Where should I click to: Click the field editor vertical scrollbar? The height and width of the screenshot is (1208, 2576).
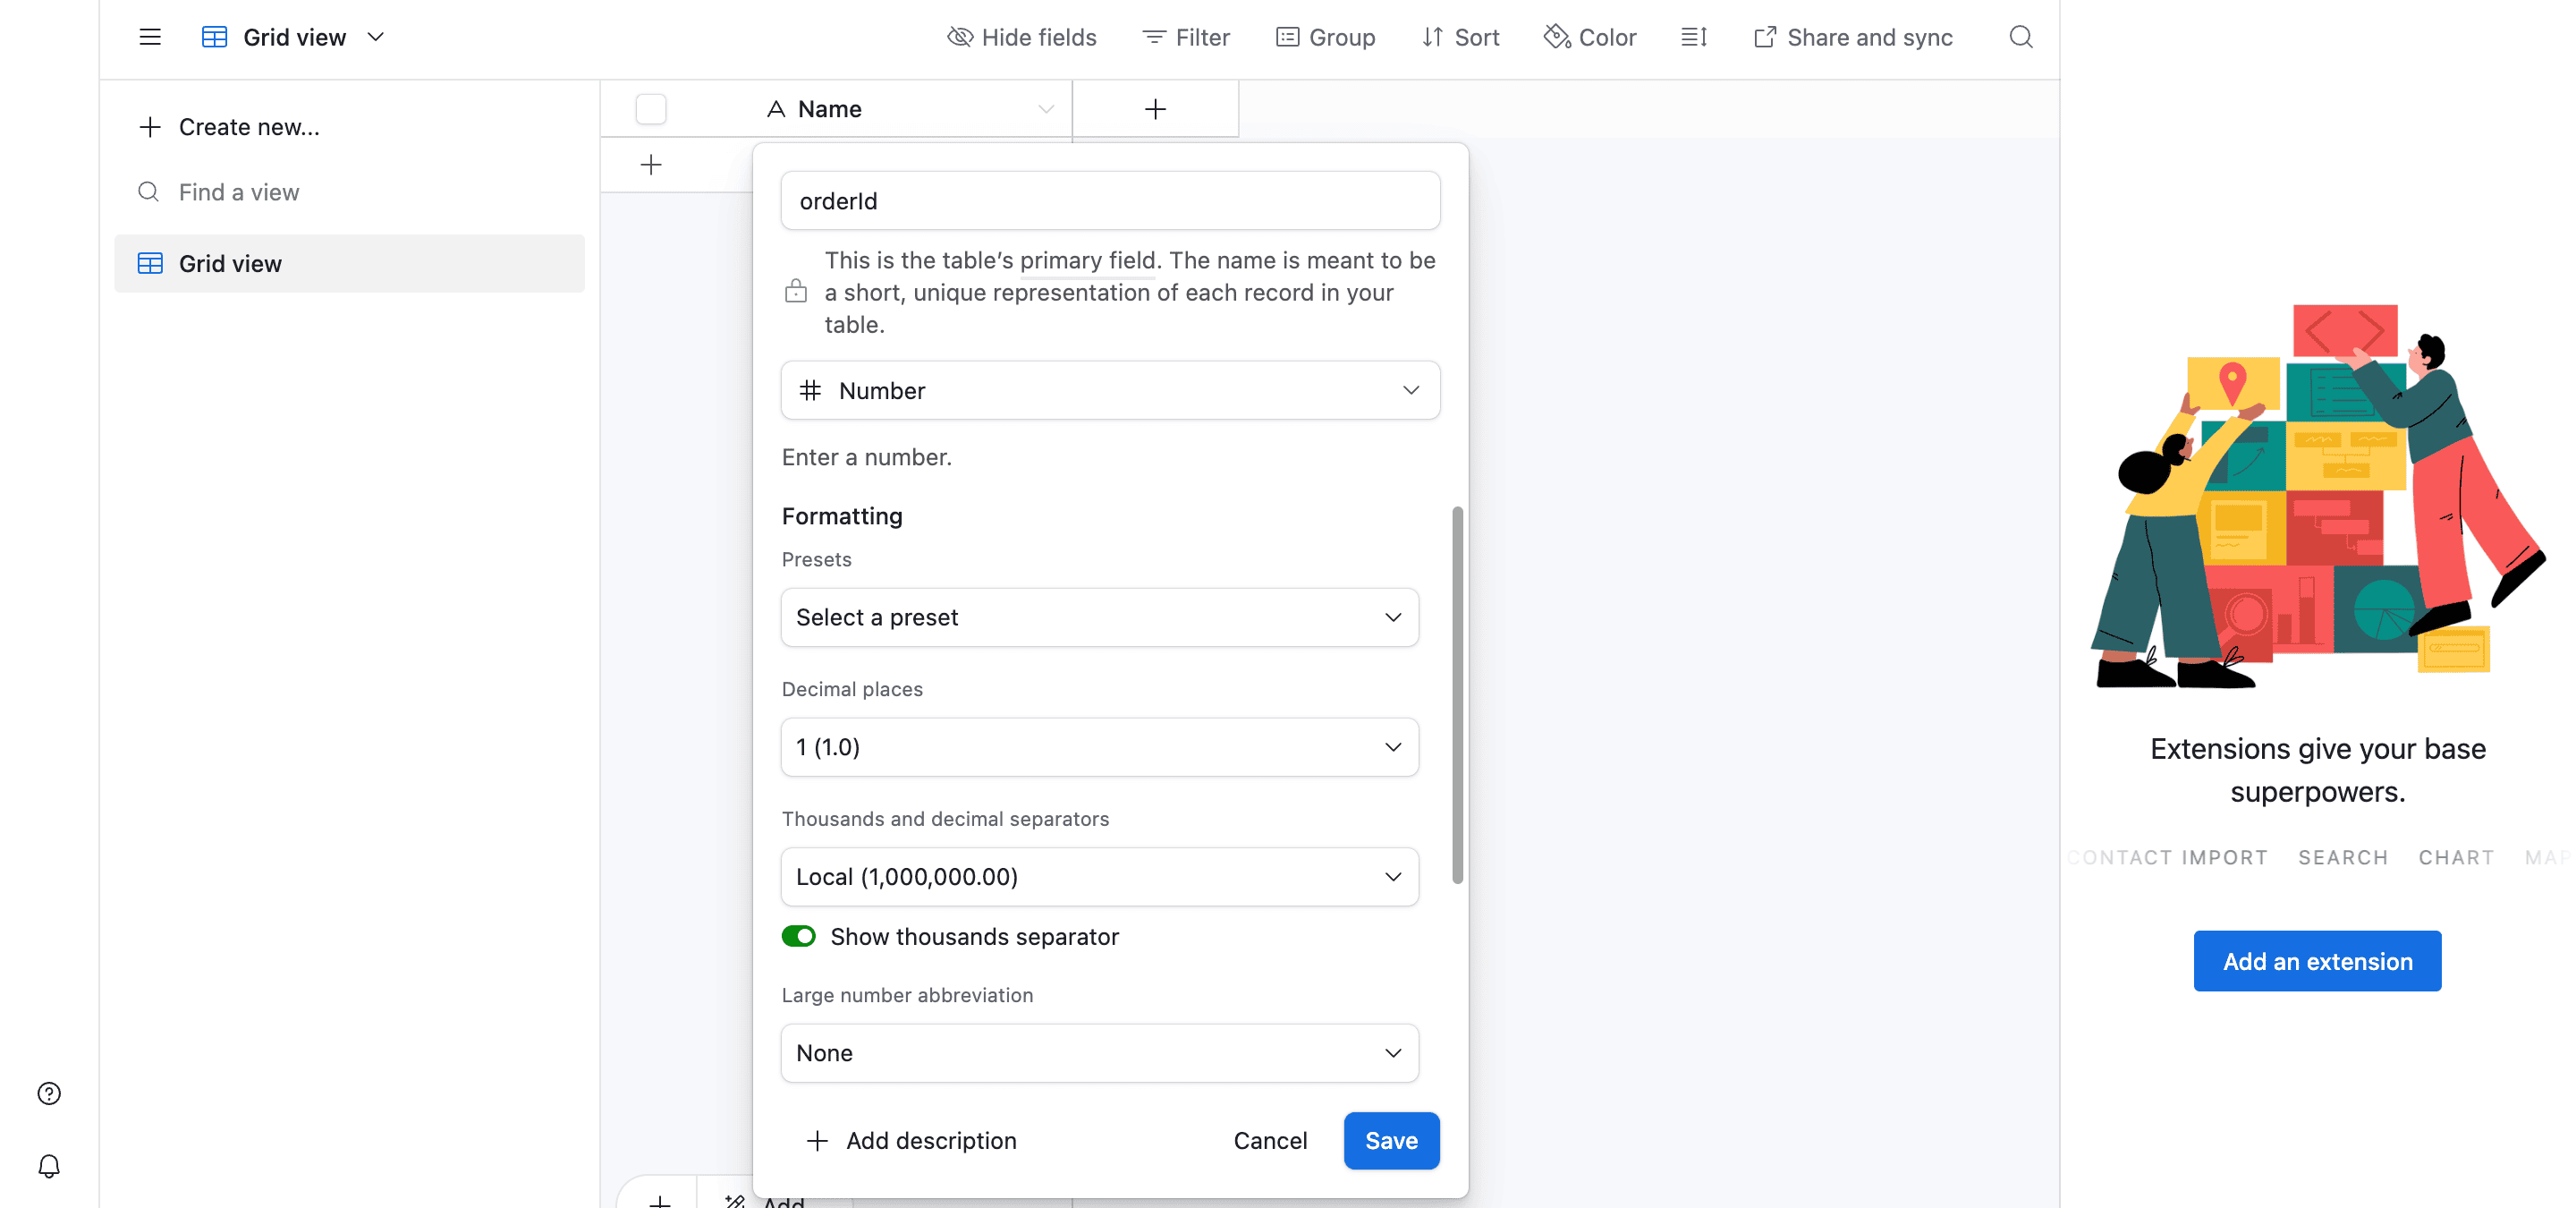point(1457,695)
